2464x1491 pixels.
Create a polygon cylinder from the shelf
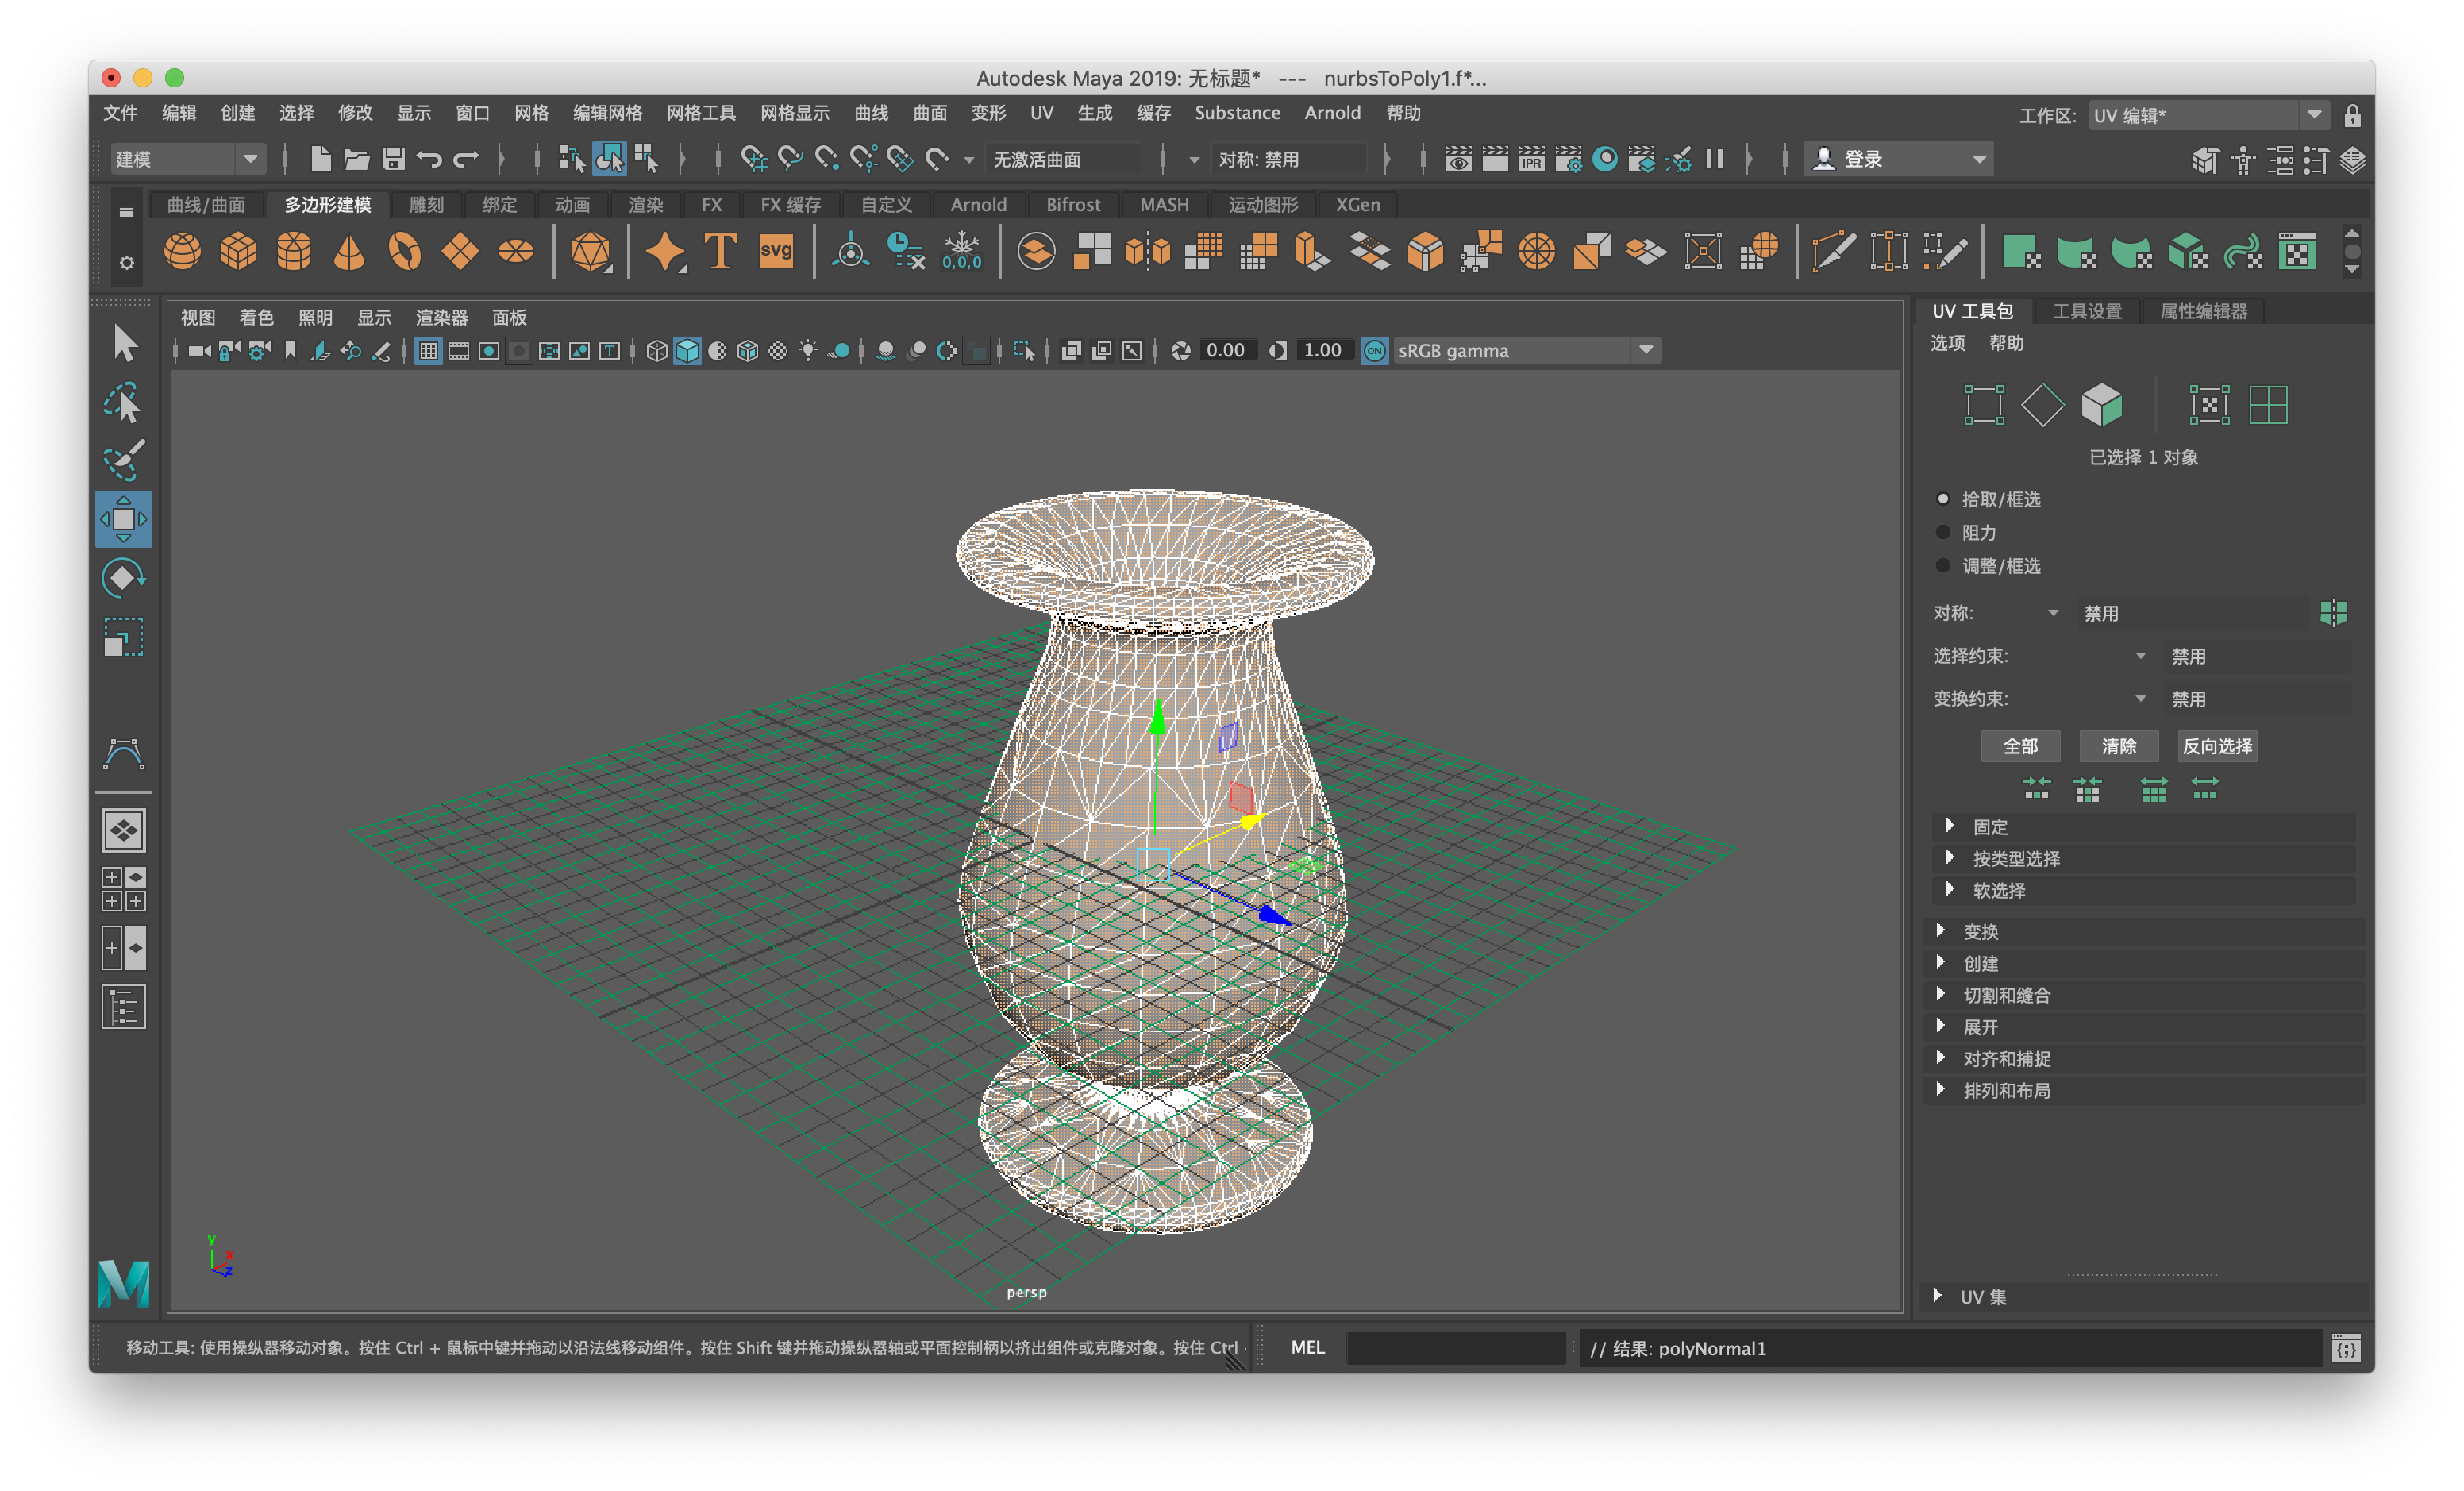pos(294,251)
